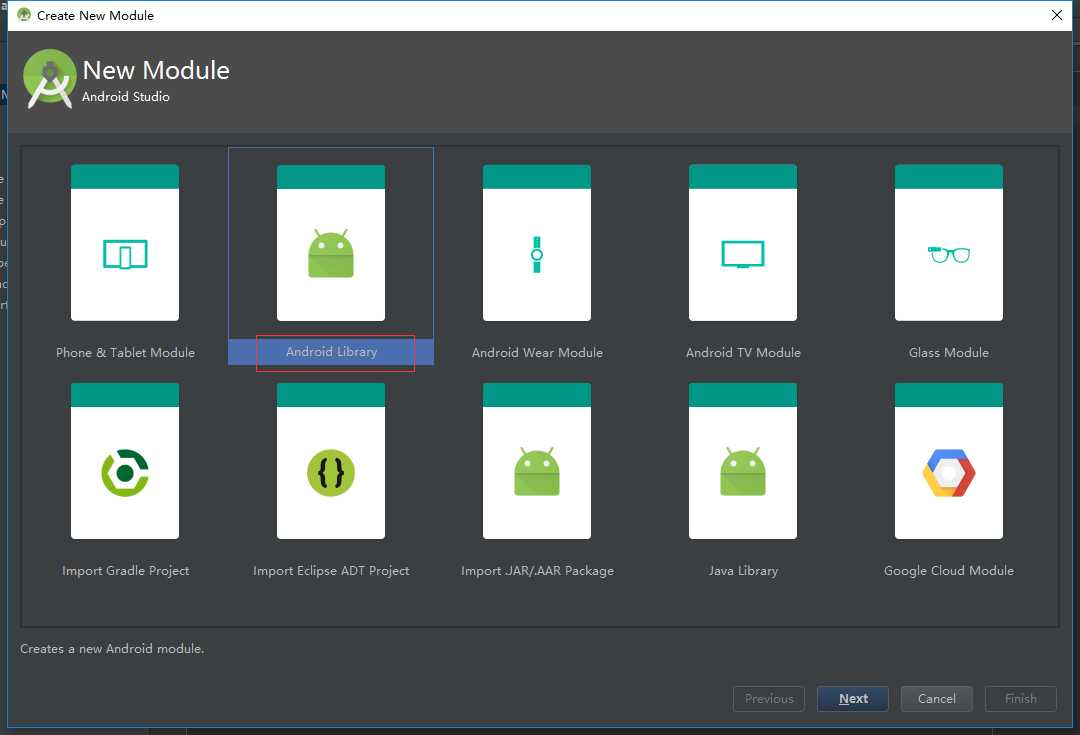Click the 'Android Wear Module' label

(x=537, y=353)
